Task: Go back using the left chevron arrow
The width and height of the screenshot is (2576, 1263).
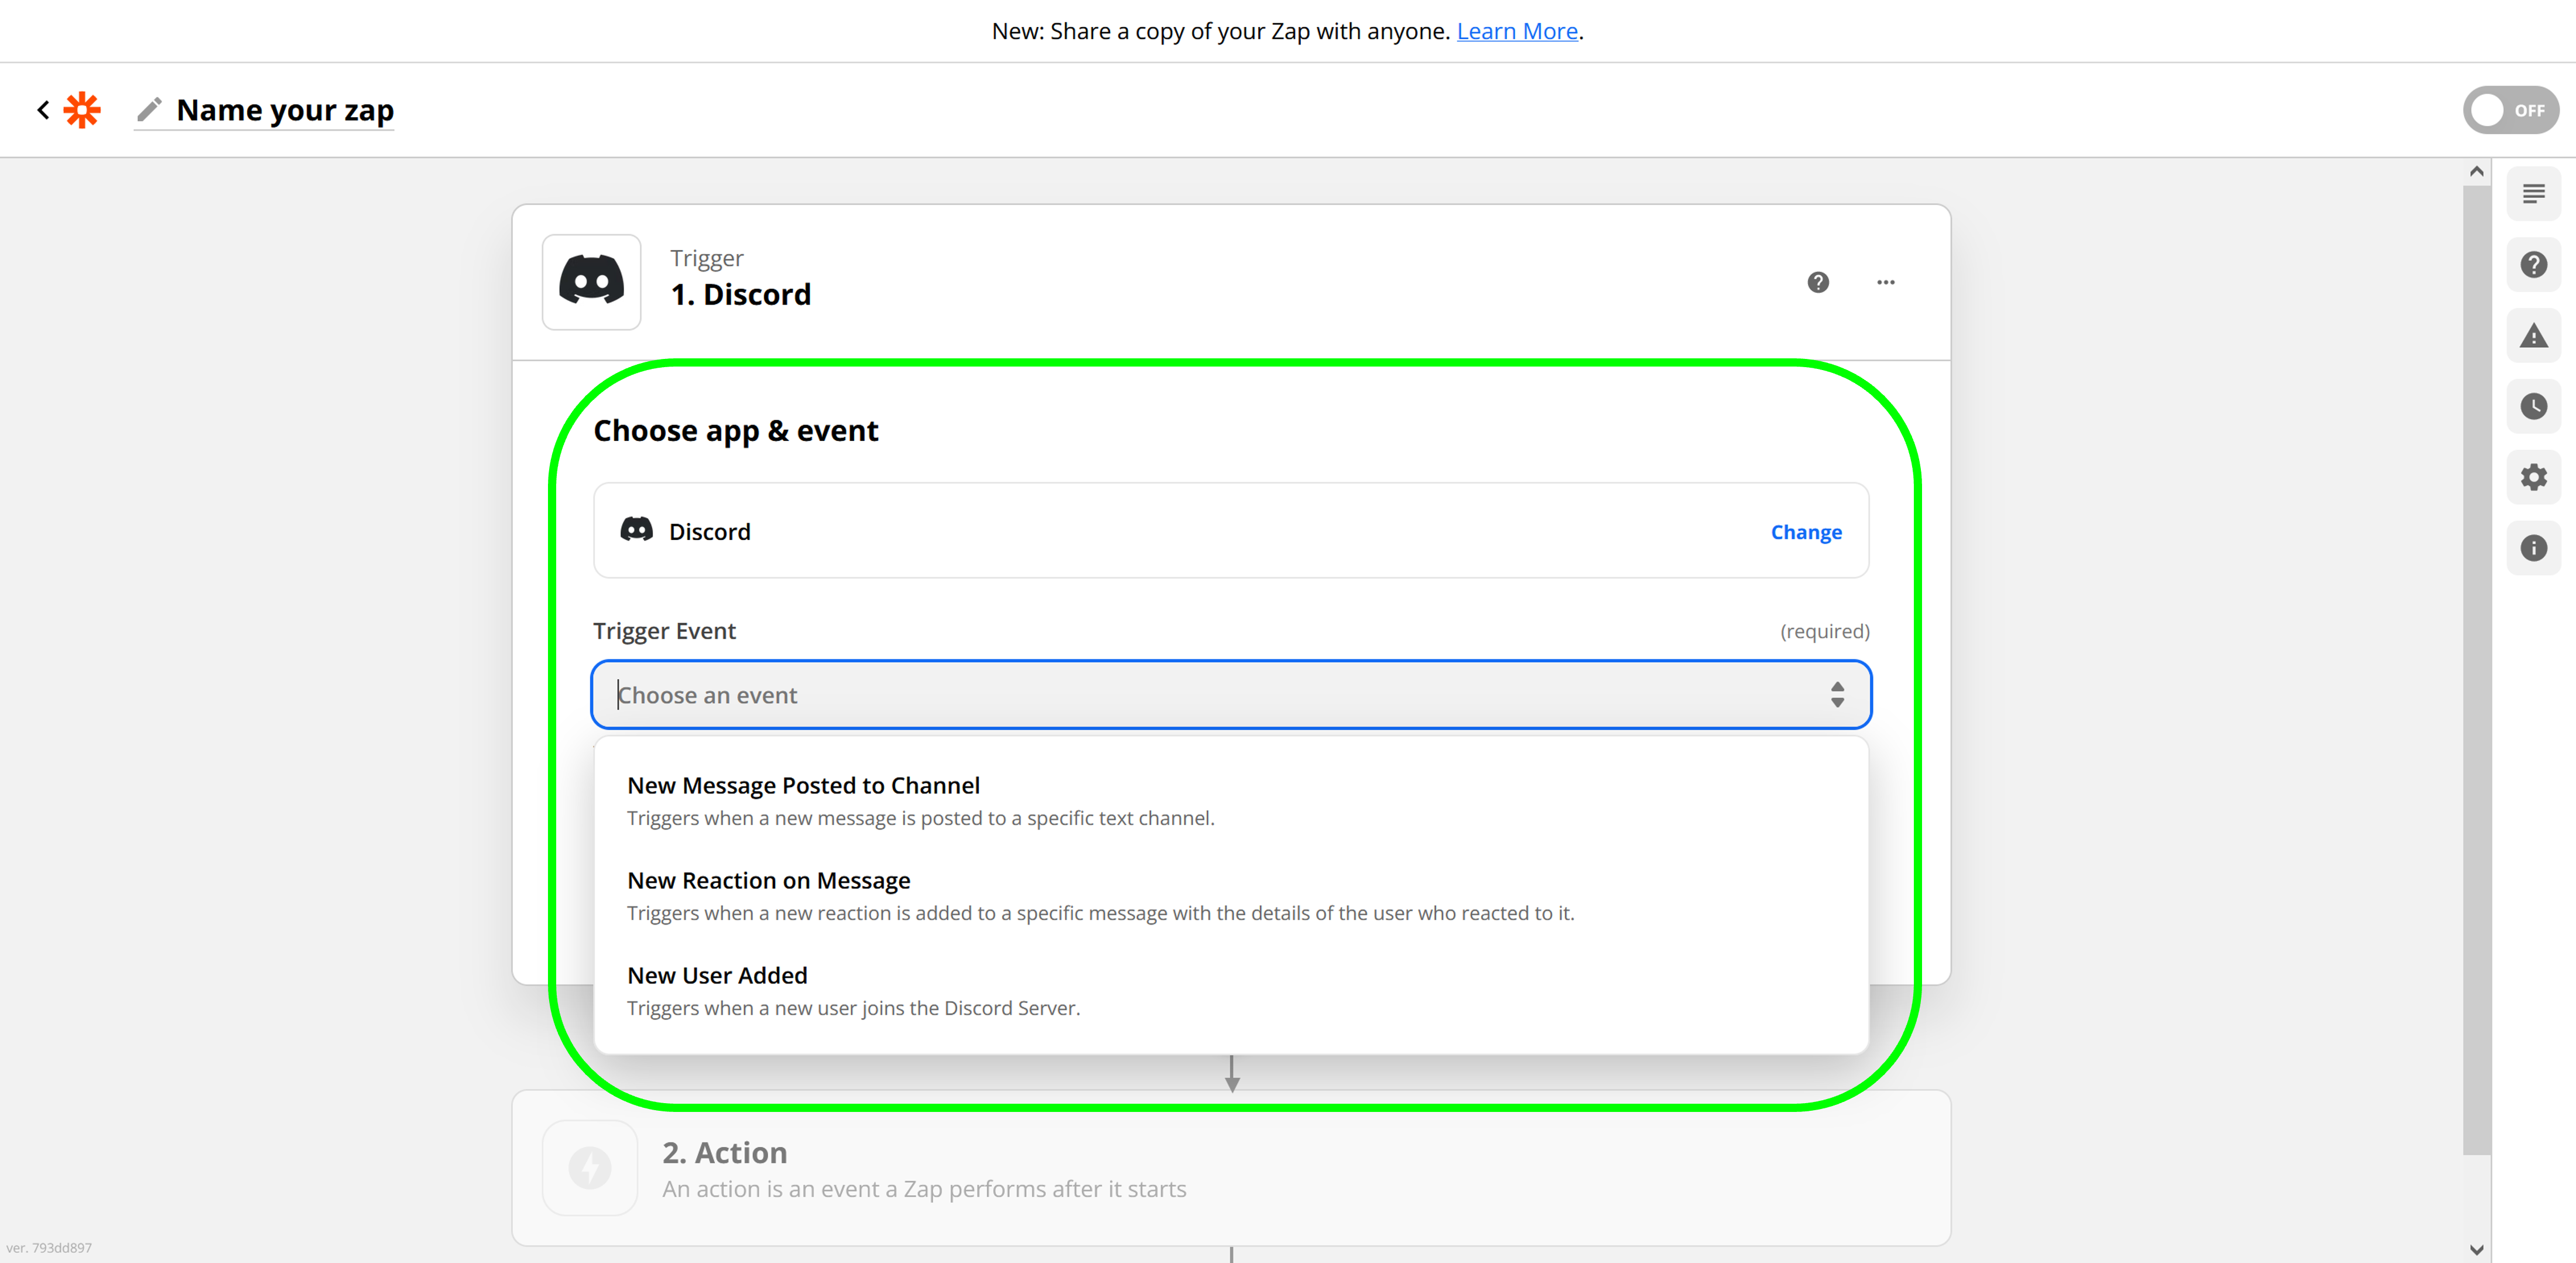Action: [x=43, y=110]
